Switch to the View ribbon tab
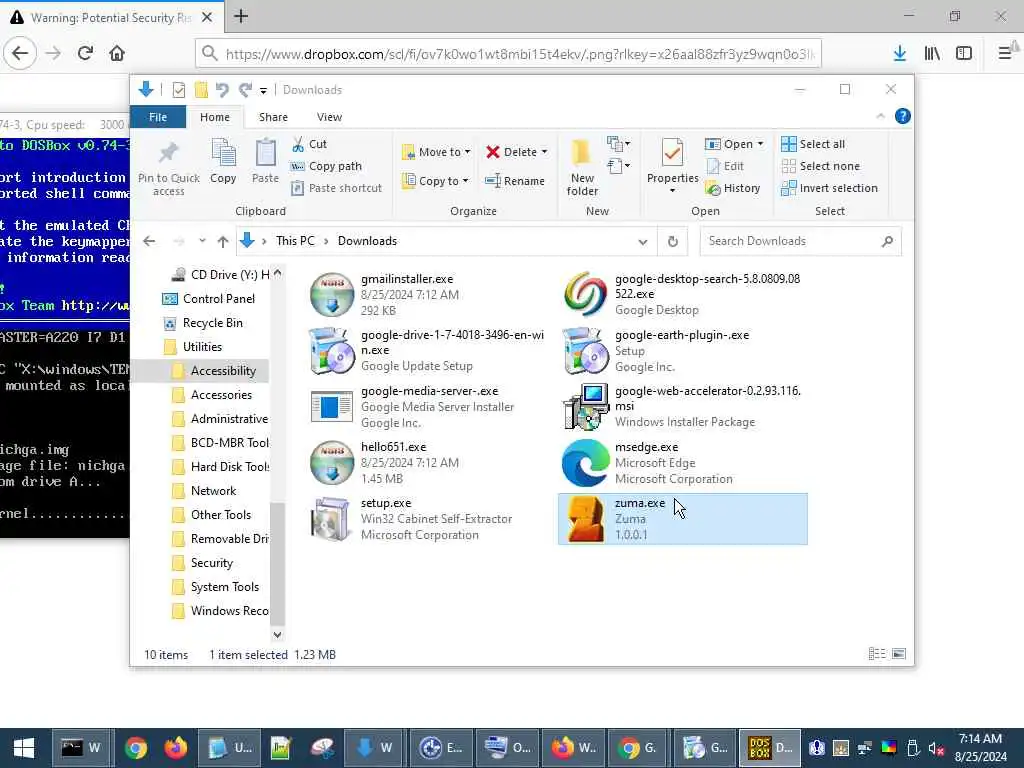 pyautogui.click(x=329, y=117)
